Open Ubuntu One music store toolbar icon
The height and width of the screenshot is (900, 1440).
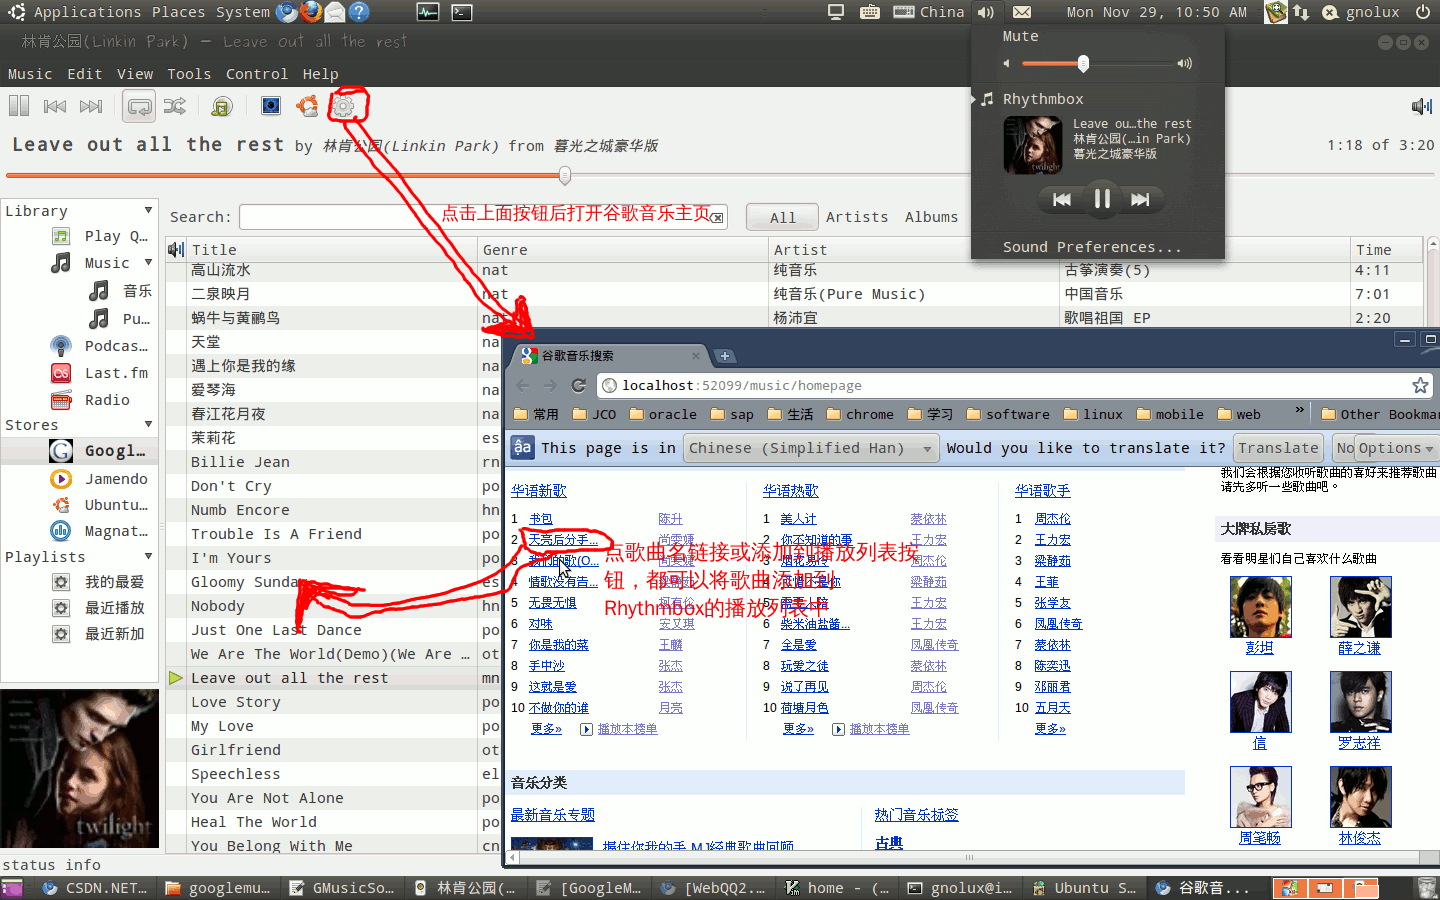[307, 106]
